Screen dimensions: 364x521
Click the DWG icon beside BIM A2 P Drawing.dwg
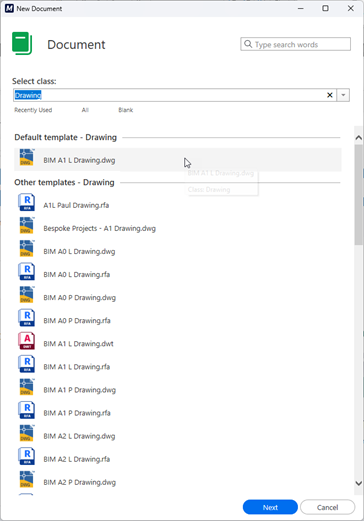[x=27, y=480]
